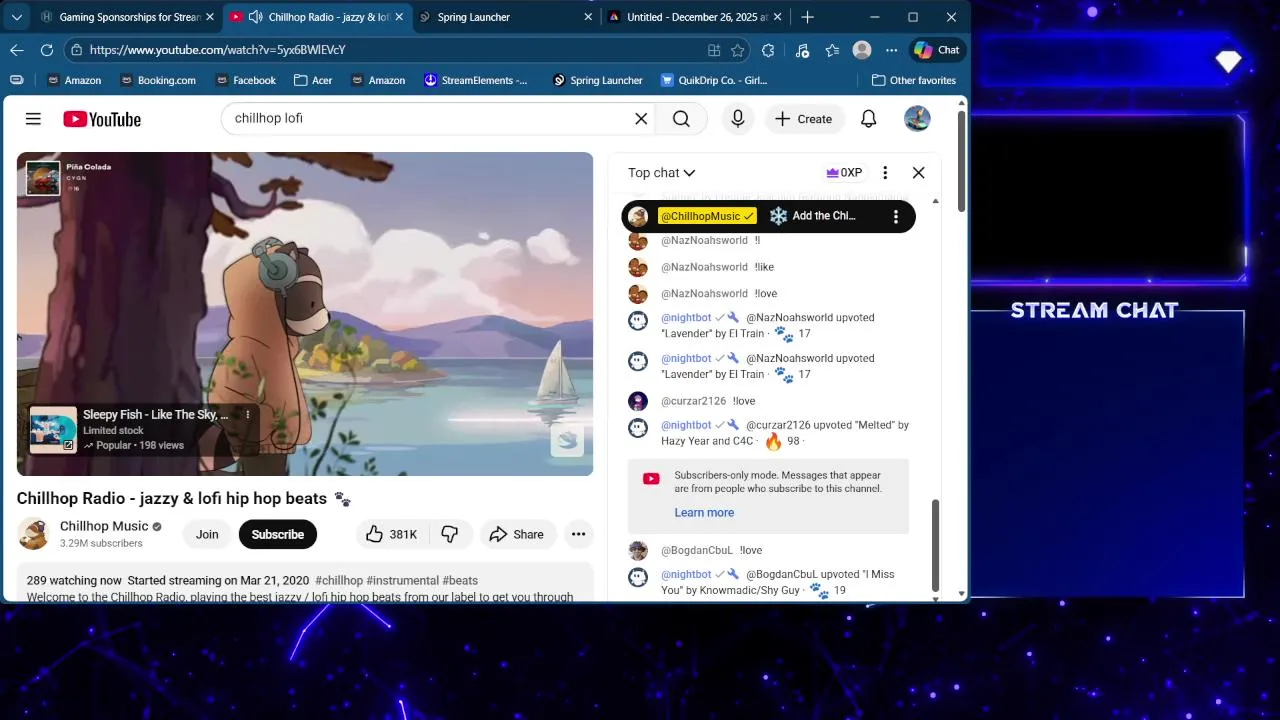Mute audio icon on Chillhop Radio tab
Image resolution: width=1280 pixels, height=720 pixels.
256,17
